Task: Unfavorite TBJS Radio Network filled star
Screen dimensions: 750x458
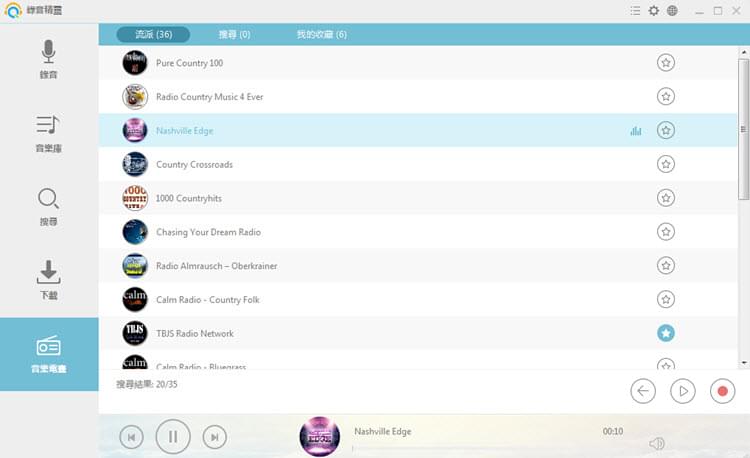Action: (x=665, y=333)
